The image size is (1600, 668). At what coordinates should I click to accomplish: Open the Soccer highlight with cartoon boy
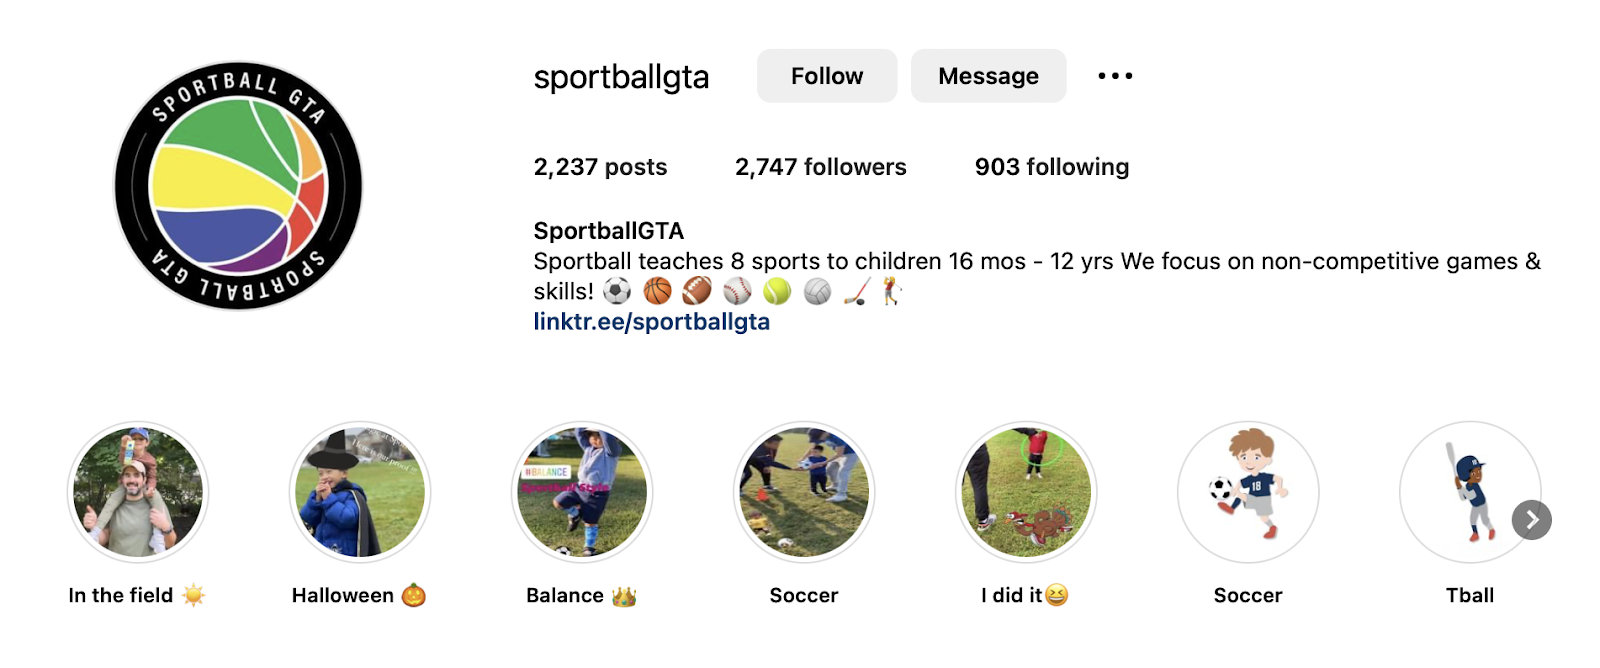[x=1248, y=491]
